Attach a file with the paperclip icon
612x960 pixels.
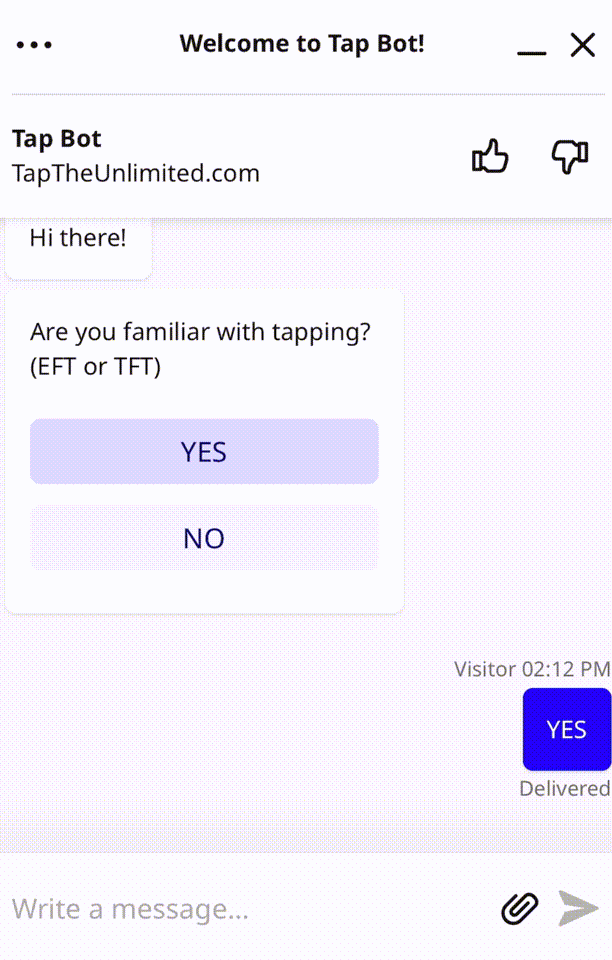519,908
